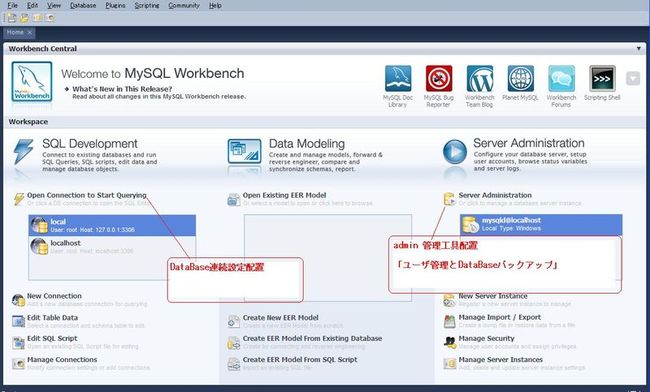
Task: Open the File menu
Action: [x=12, y=5]
